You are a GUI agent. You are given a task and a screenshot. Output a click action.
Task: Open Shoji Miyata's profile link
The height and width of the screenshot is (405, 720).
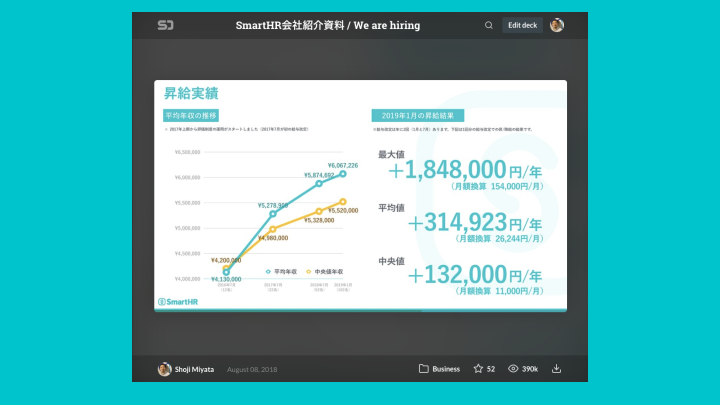[194, 369]
